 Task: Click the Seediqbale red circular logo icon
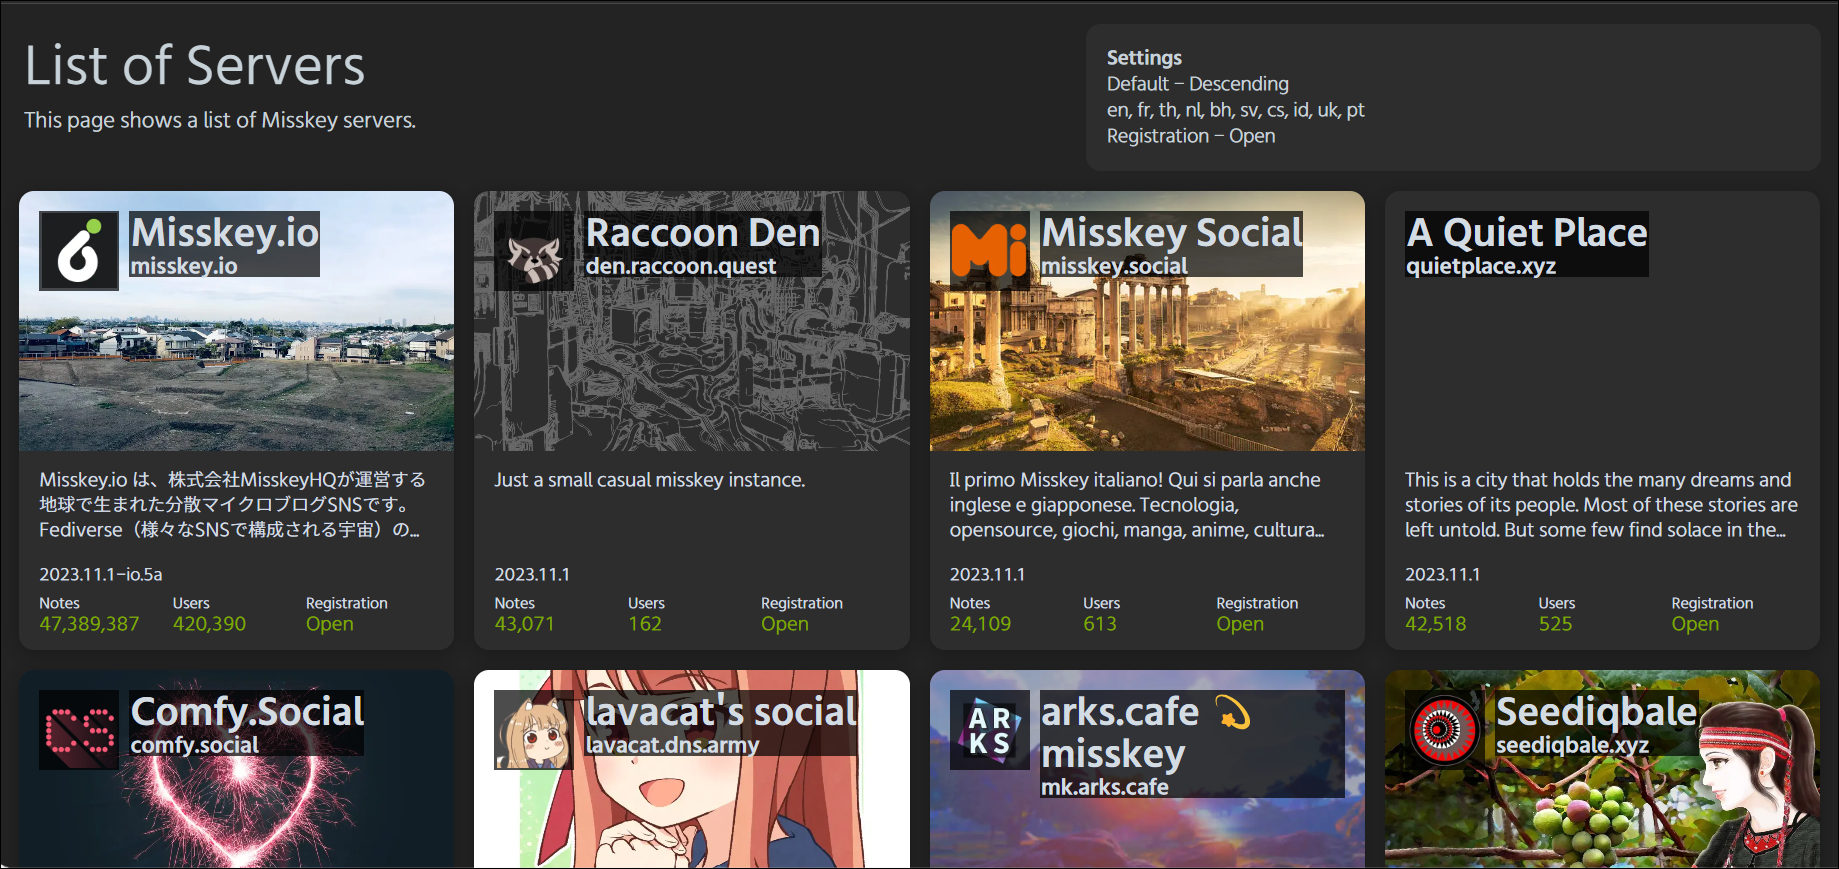pyautogui.click(x=1445, y=730)
